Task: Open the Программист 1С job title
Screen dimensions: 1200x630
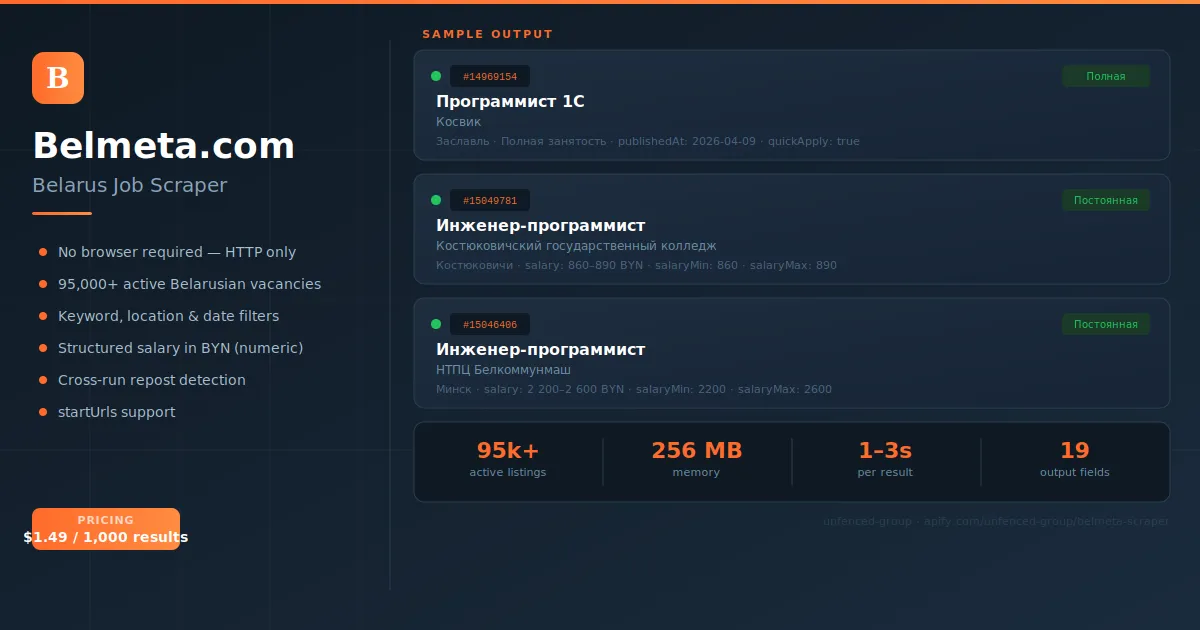Action: [510, 101]
